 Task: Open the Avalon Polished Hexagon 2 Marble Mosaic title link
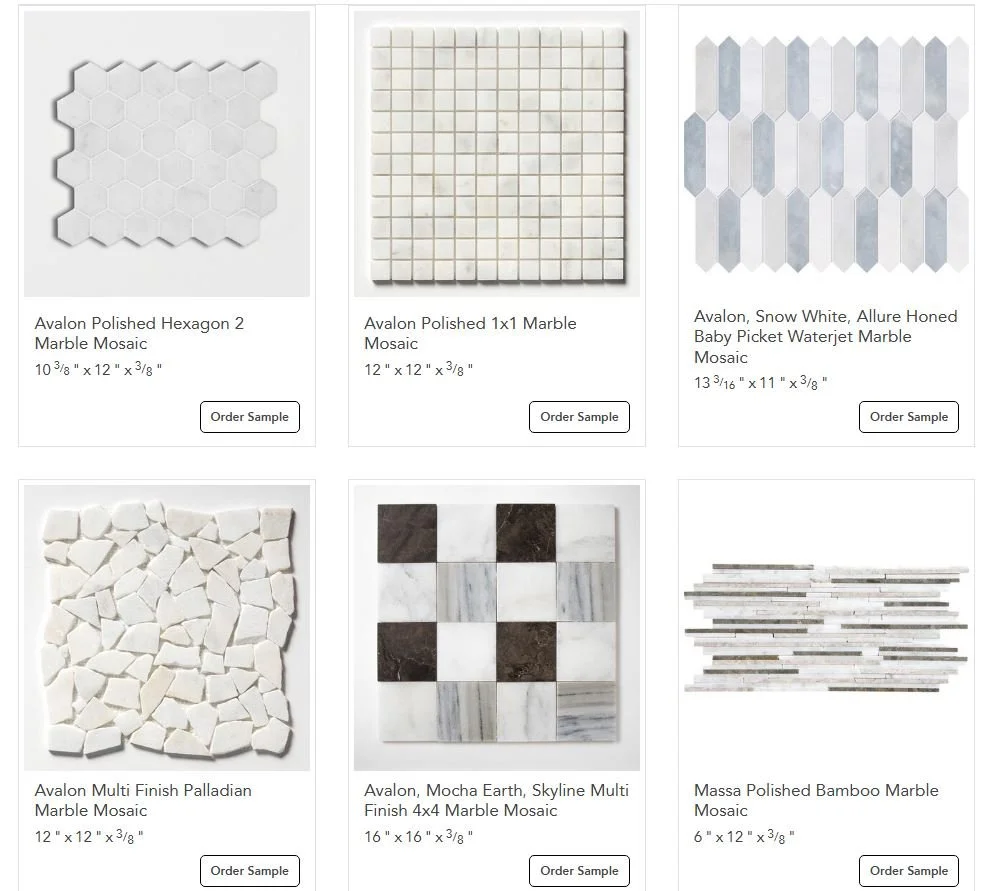(x=139, y=333)
